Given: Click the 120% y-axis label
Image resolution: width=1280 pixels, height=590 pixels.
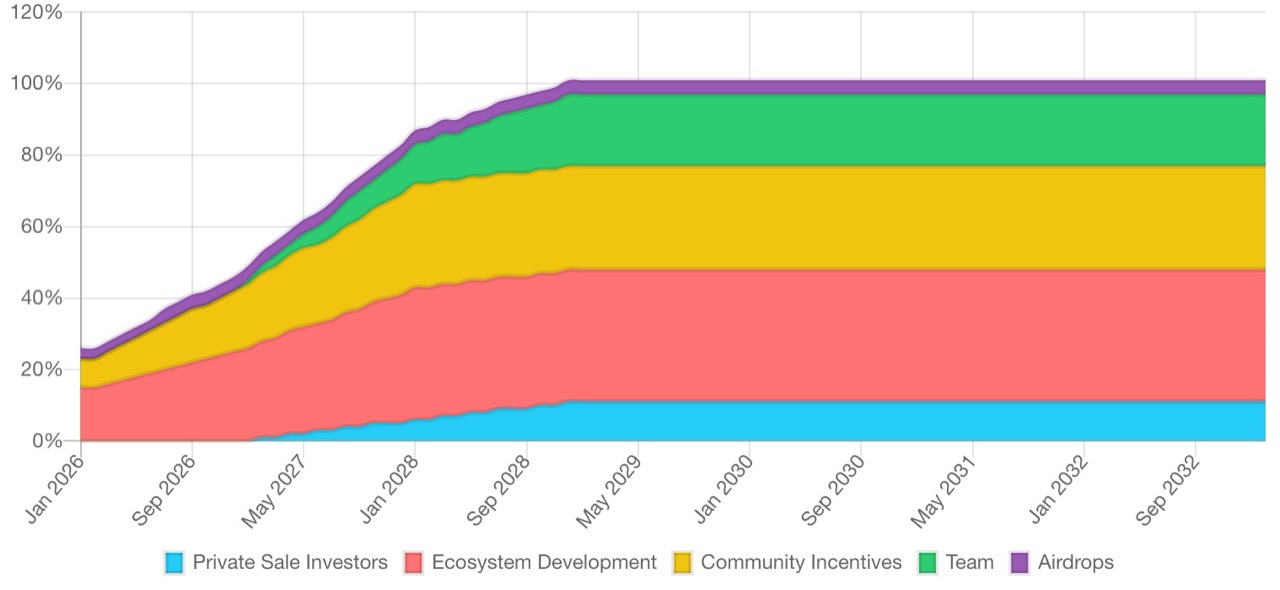Looking at the screenshot, I should pyautogui.click(x=36, y=13).
